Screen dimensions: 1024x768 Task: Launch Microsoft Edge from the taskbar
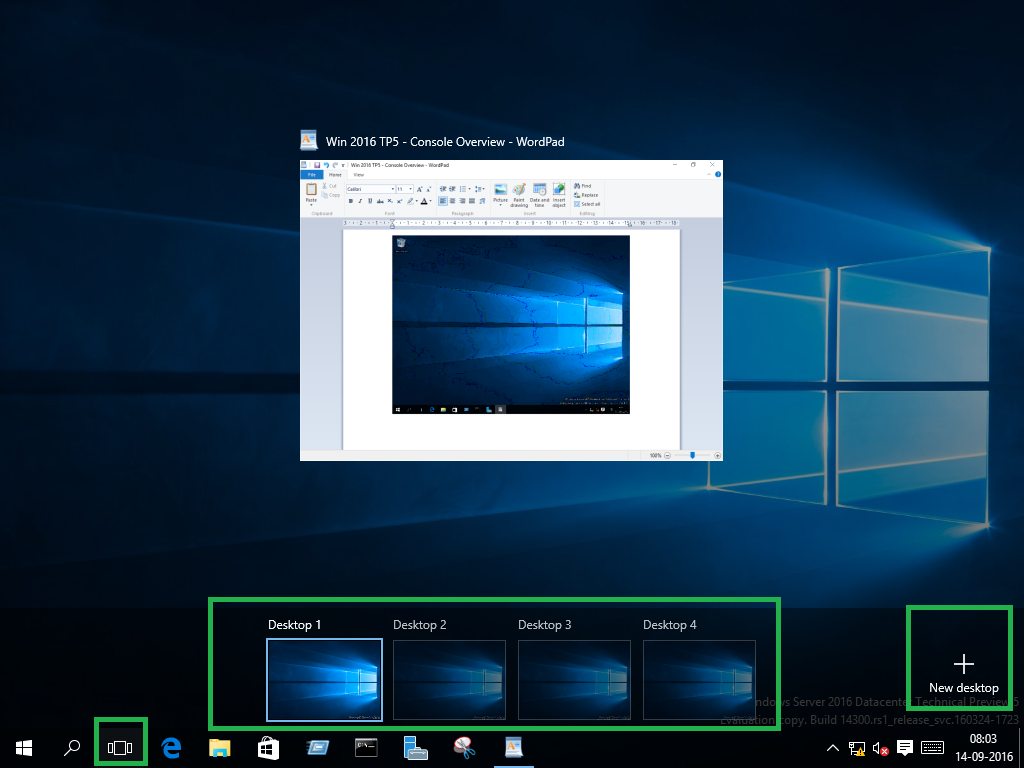click(x=171, y=748)
